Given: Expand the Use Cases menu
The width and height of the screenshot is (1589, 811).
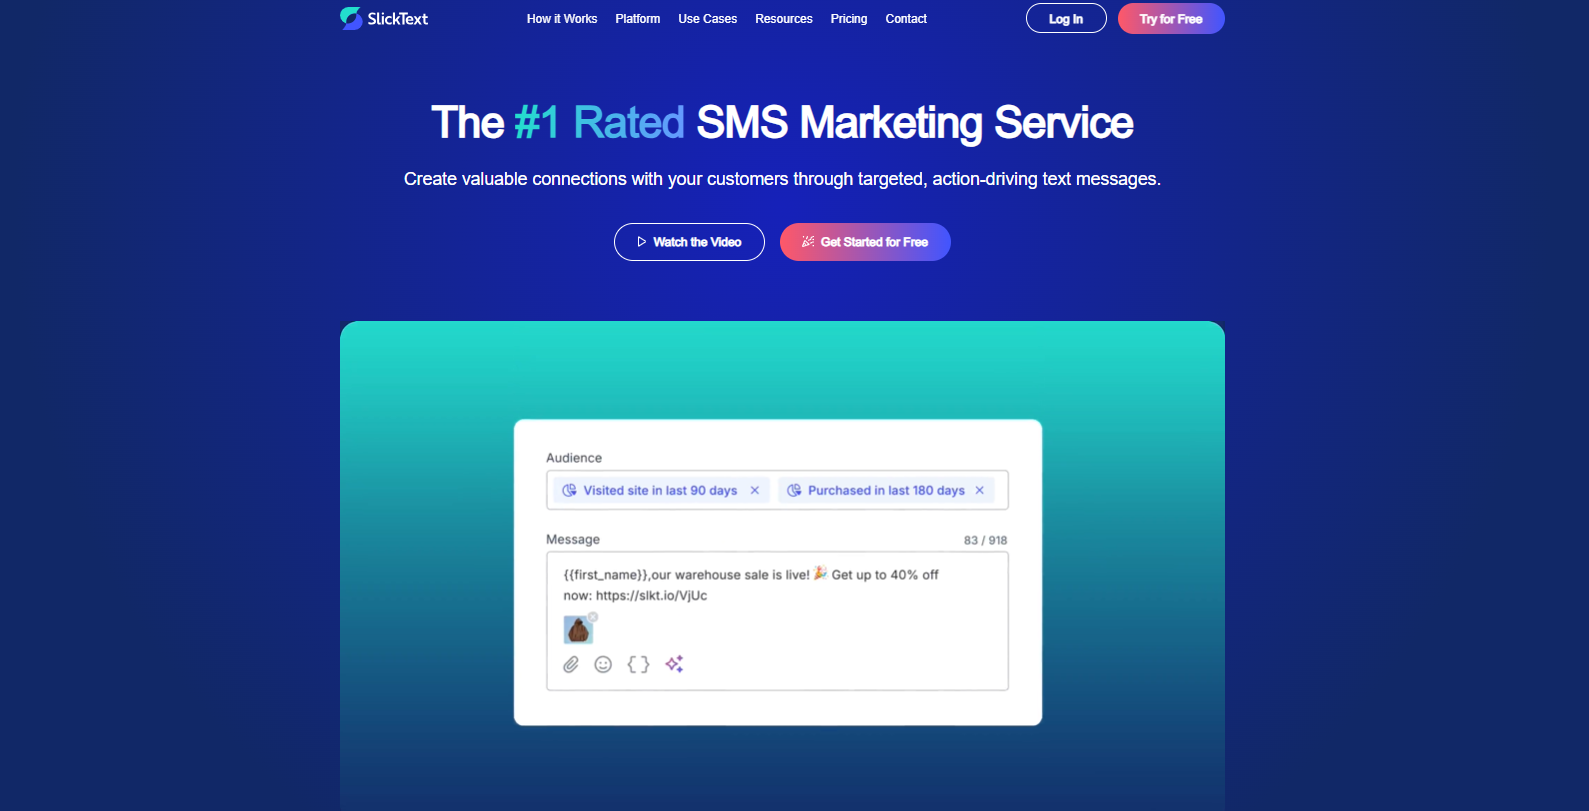Looking at the screenshot, I should pos(708,19).
